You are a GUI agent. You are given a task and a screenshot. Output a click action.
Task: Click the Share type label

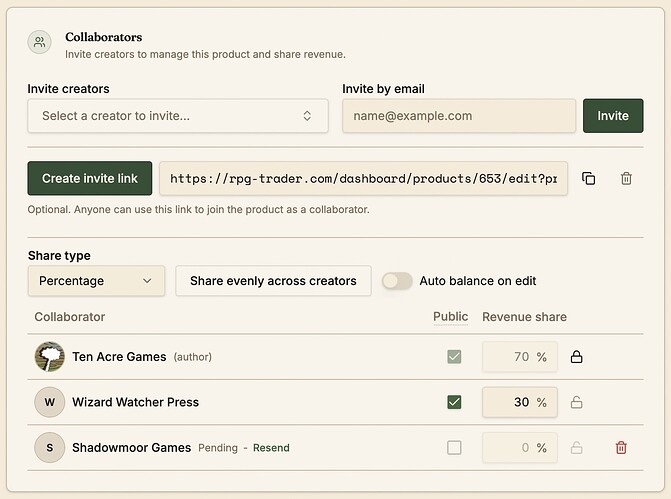tap(59, 255)
